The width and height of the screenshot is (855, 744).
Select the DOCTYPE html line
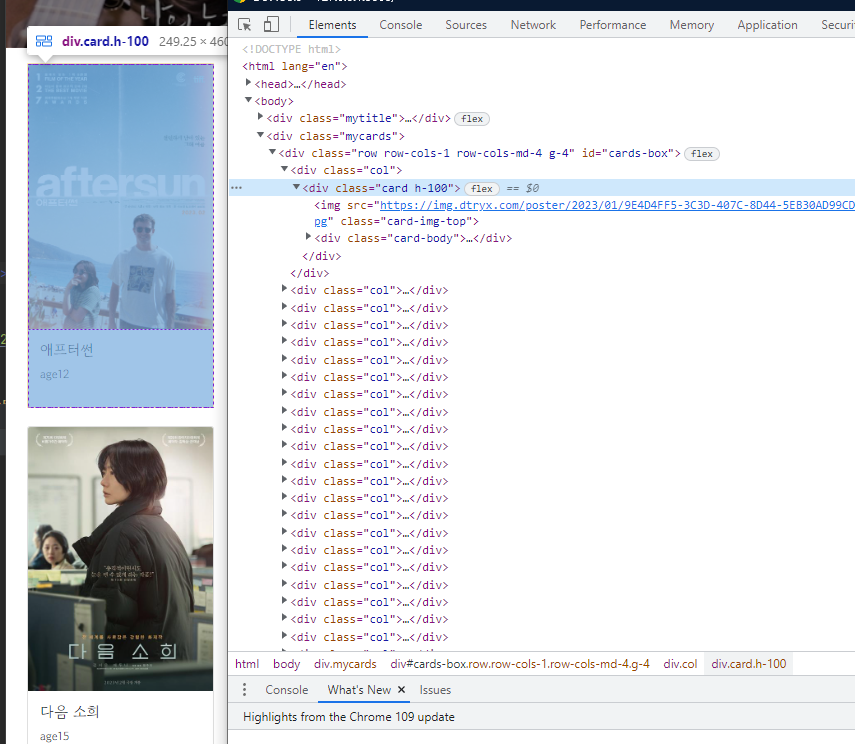pyautogui.click(x=292, y=49)
